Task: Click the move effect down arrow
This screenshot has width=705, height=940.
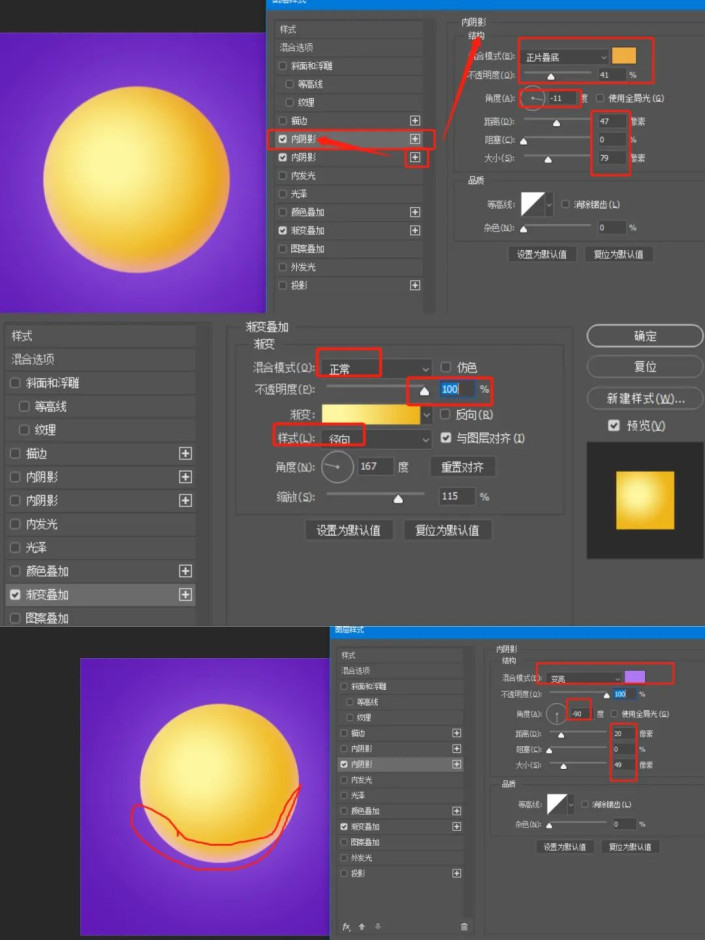Action: pyautogui.click(x=376, y=926)
